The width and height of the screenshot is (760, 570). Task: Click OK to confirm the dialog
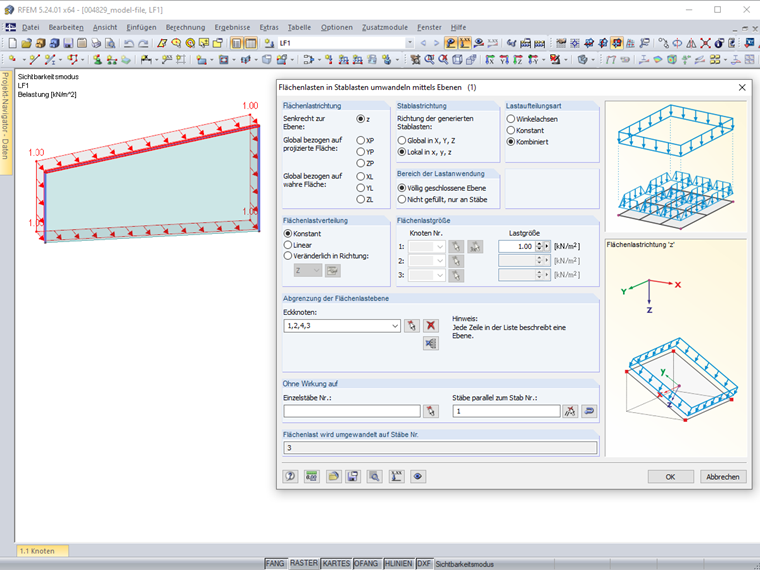click(x=670, y=477)
